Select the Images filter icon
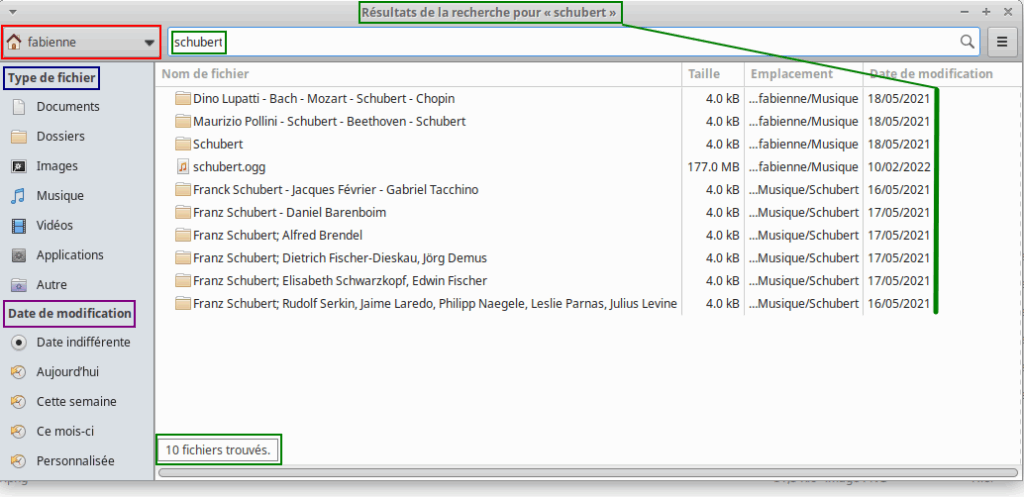 pyautogui.click(x=19, y=166)
